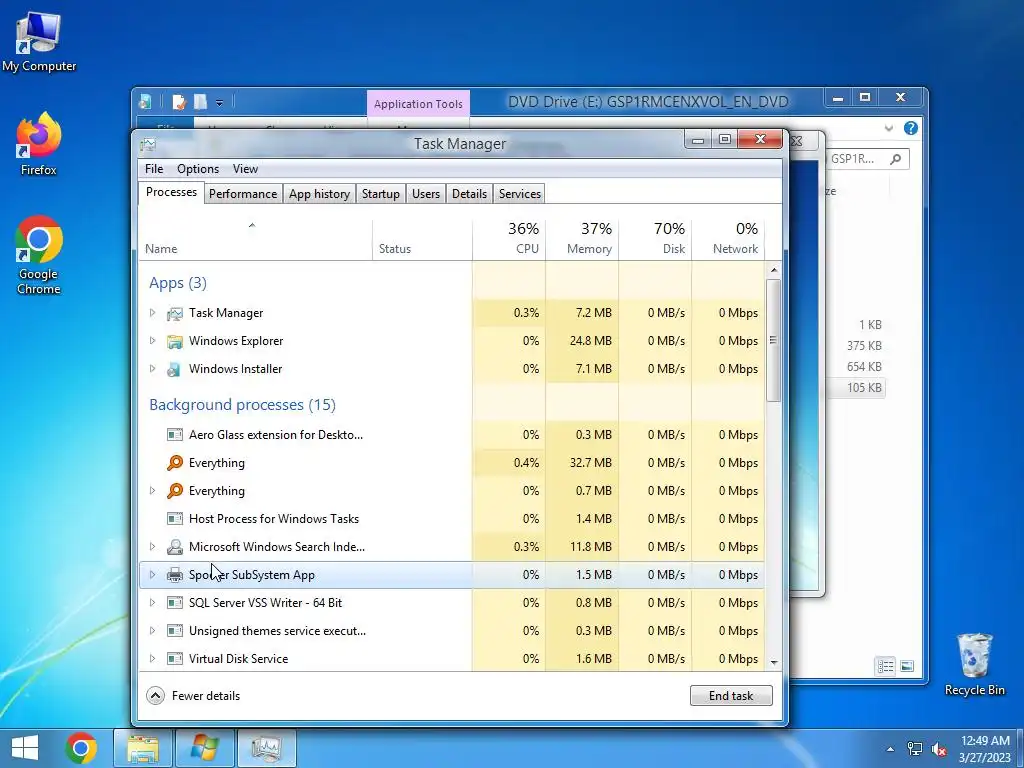Select the Task Manager taskbar button
This screenshot has height=768, width=1024.
click(266, 748)
